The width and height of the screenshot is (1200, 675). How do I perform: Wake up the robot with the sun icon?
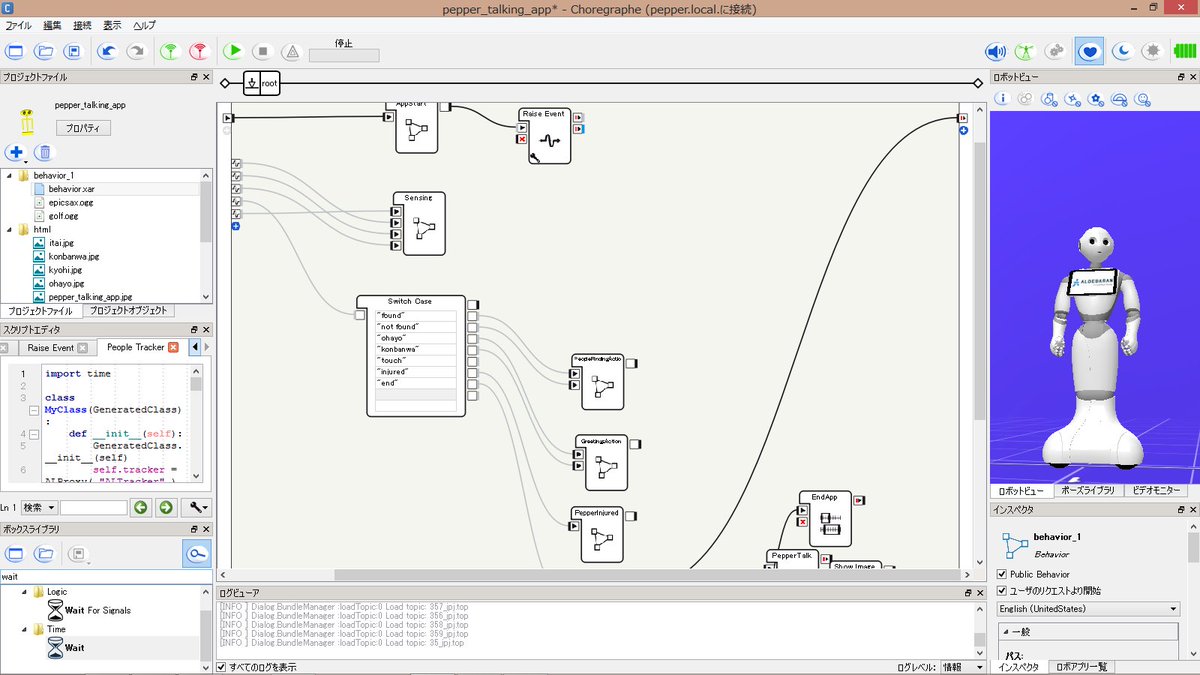click(x=1153, y=51)
